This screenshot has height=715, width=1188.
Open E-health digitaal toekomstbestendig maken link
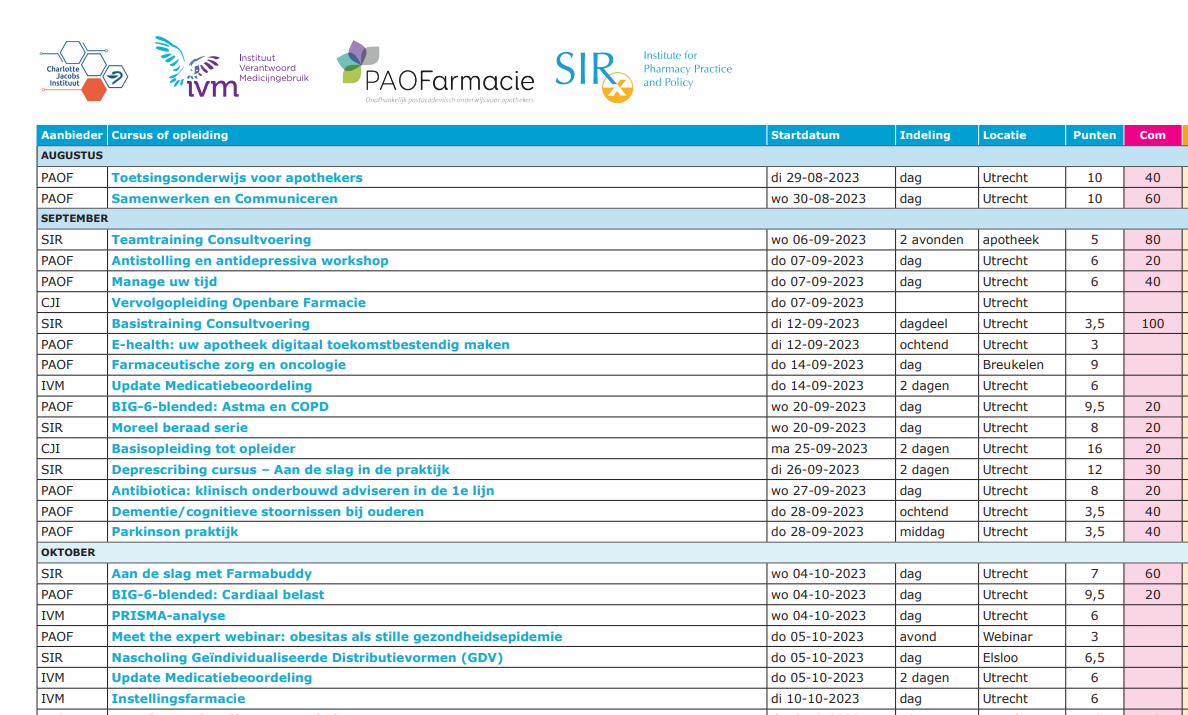pyautogui.click(x=310, y=345)
